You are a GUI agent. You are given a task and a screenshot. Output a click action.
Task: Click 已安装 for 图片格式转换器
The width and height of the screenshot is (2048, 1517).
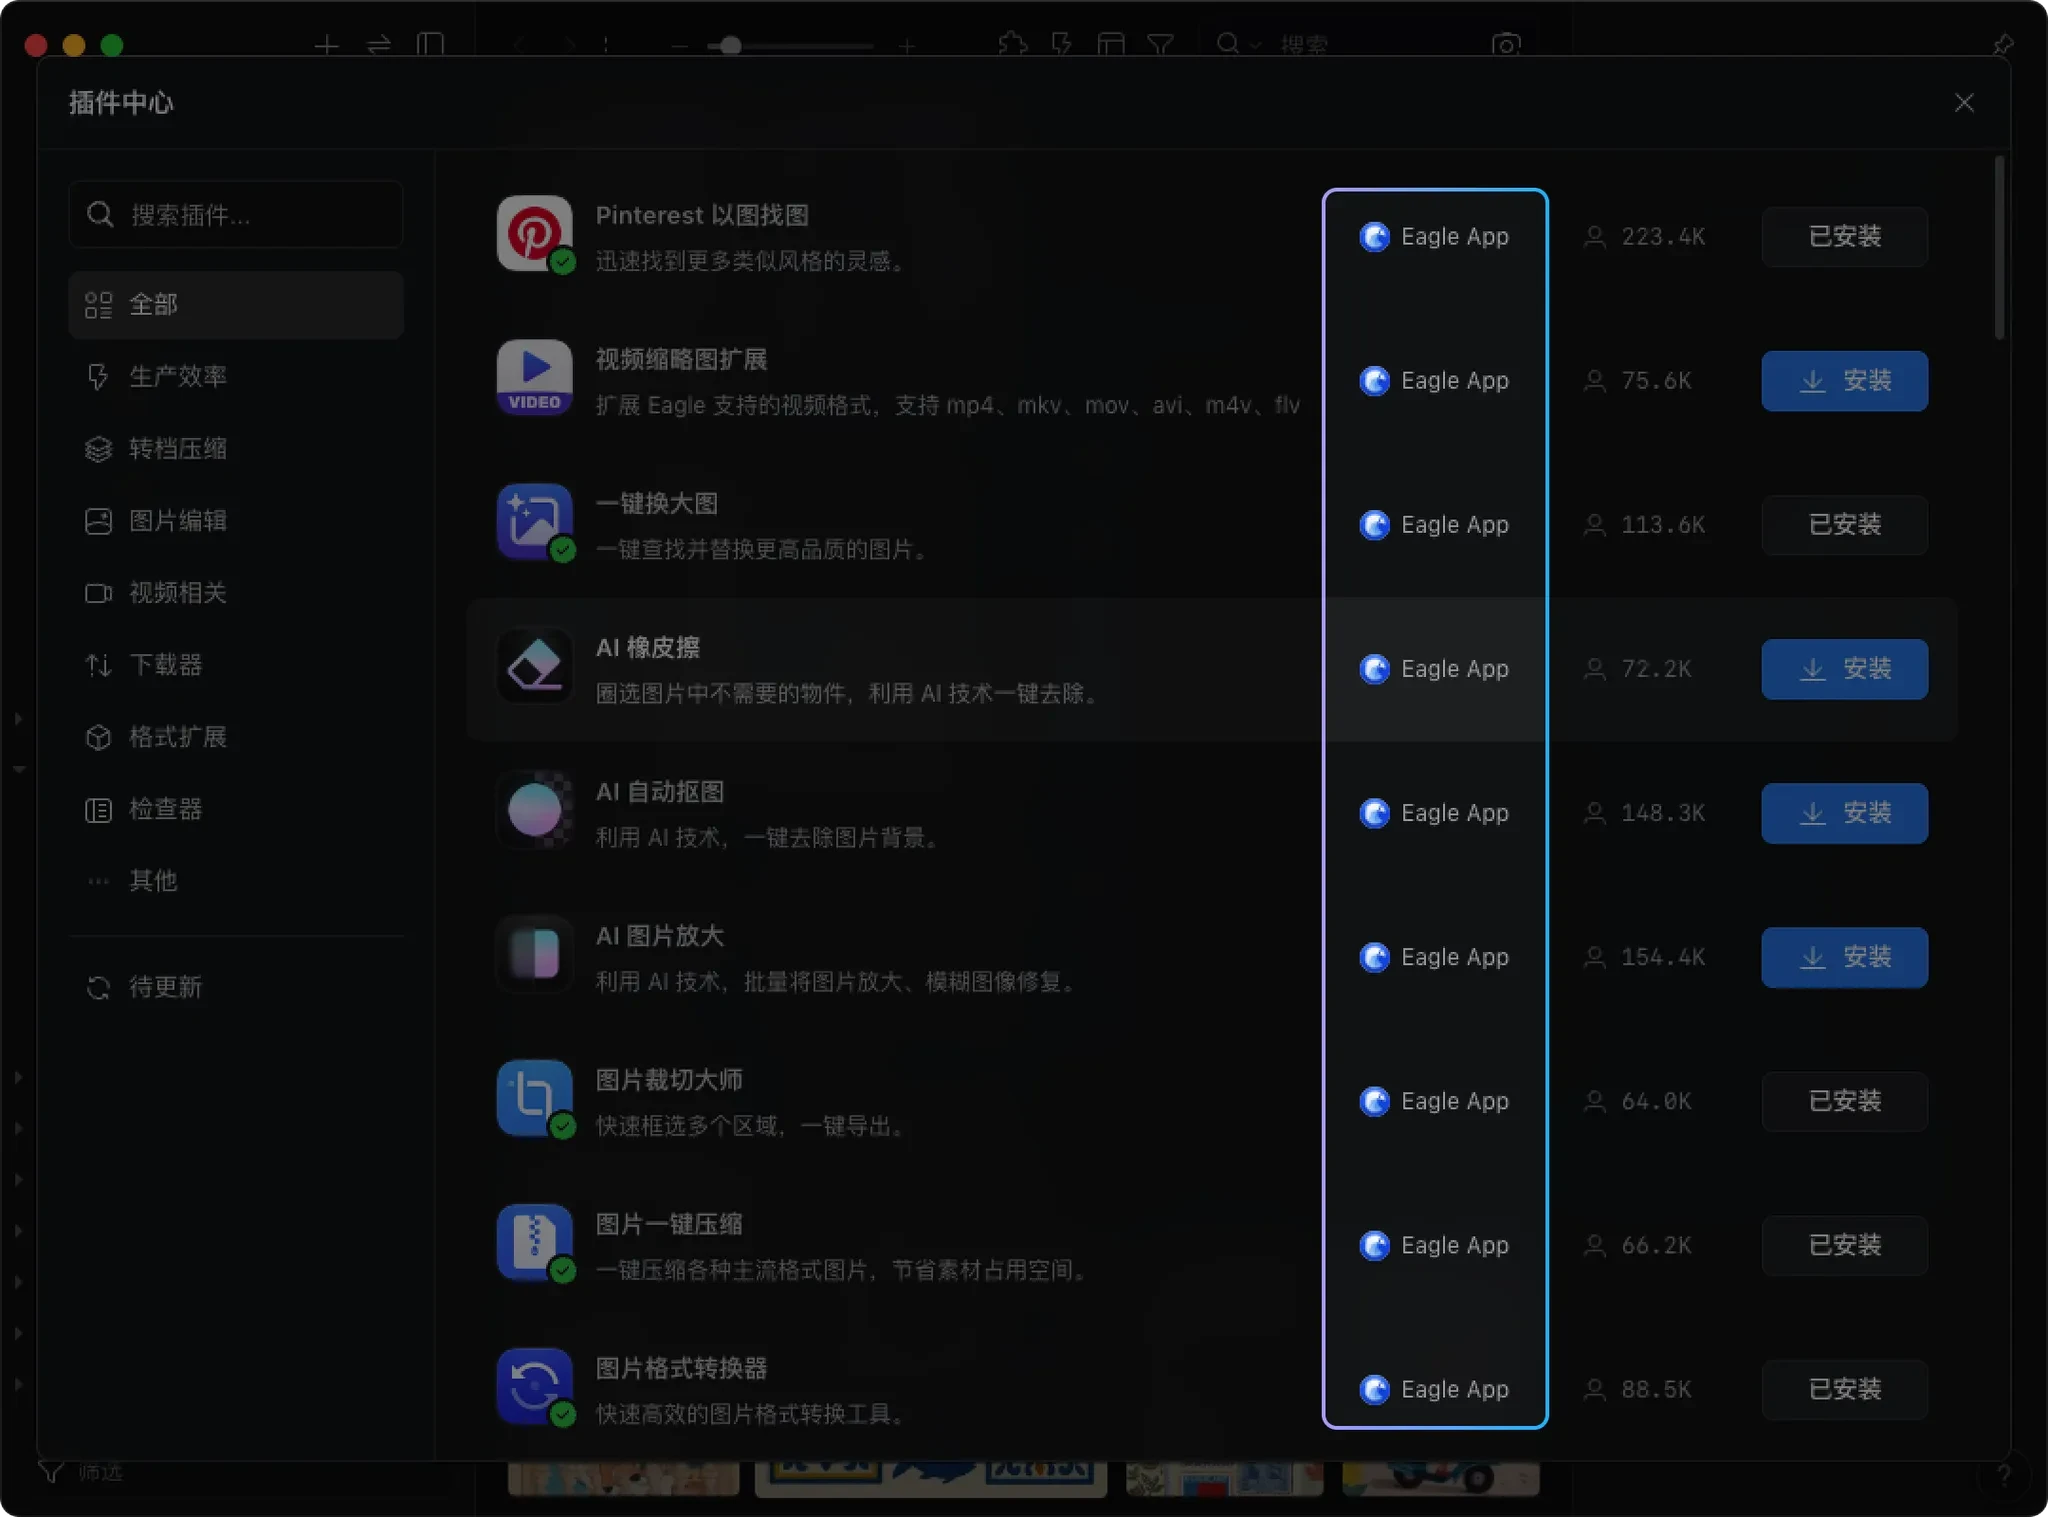[x=1845, y=1389]
